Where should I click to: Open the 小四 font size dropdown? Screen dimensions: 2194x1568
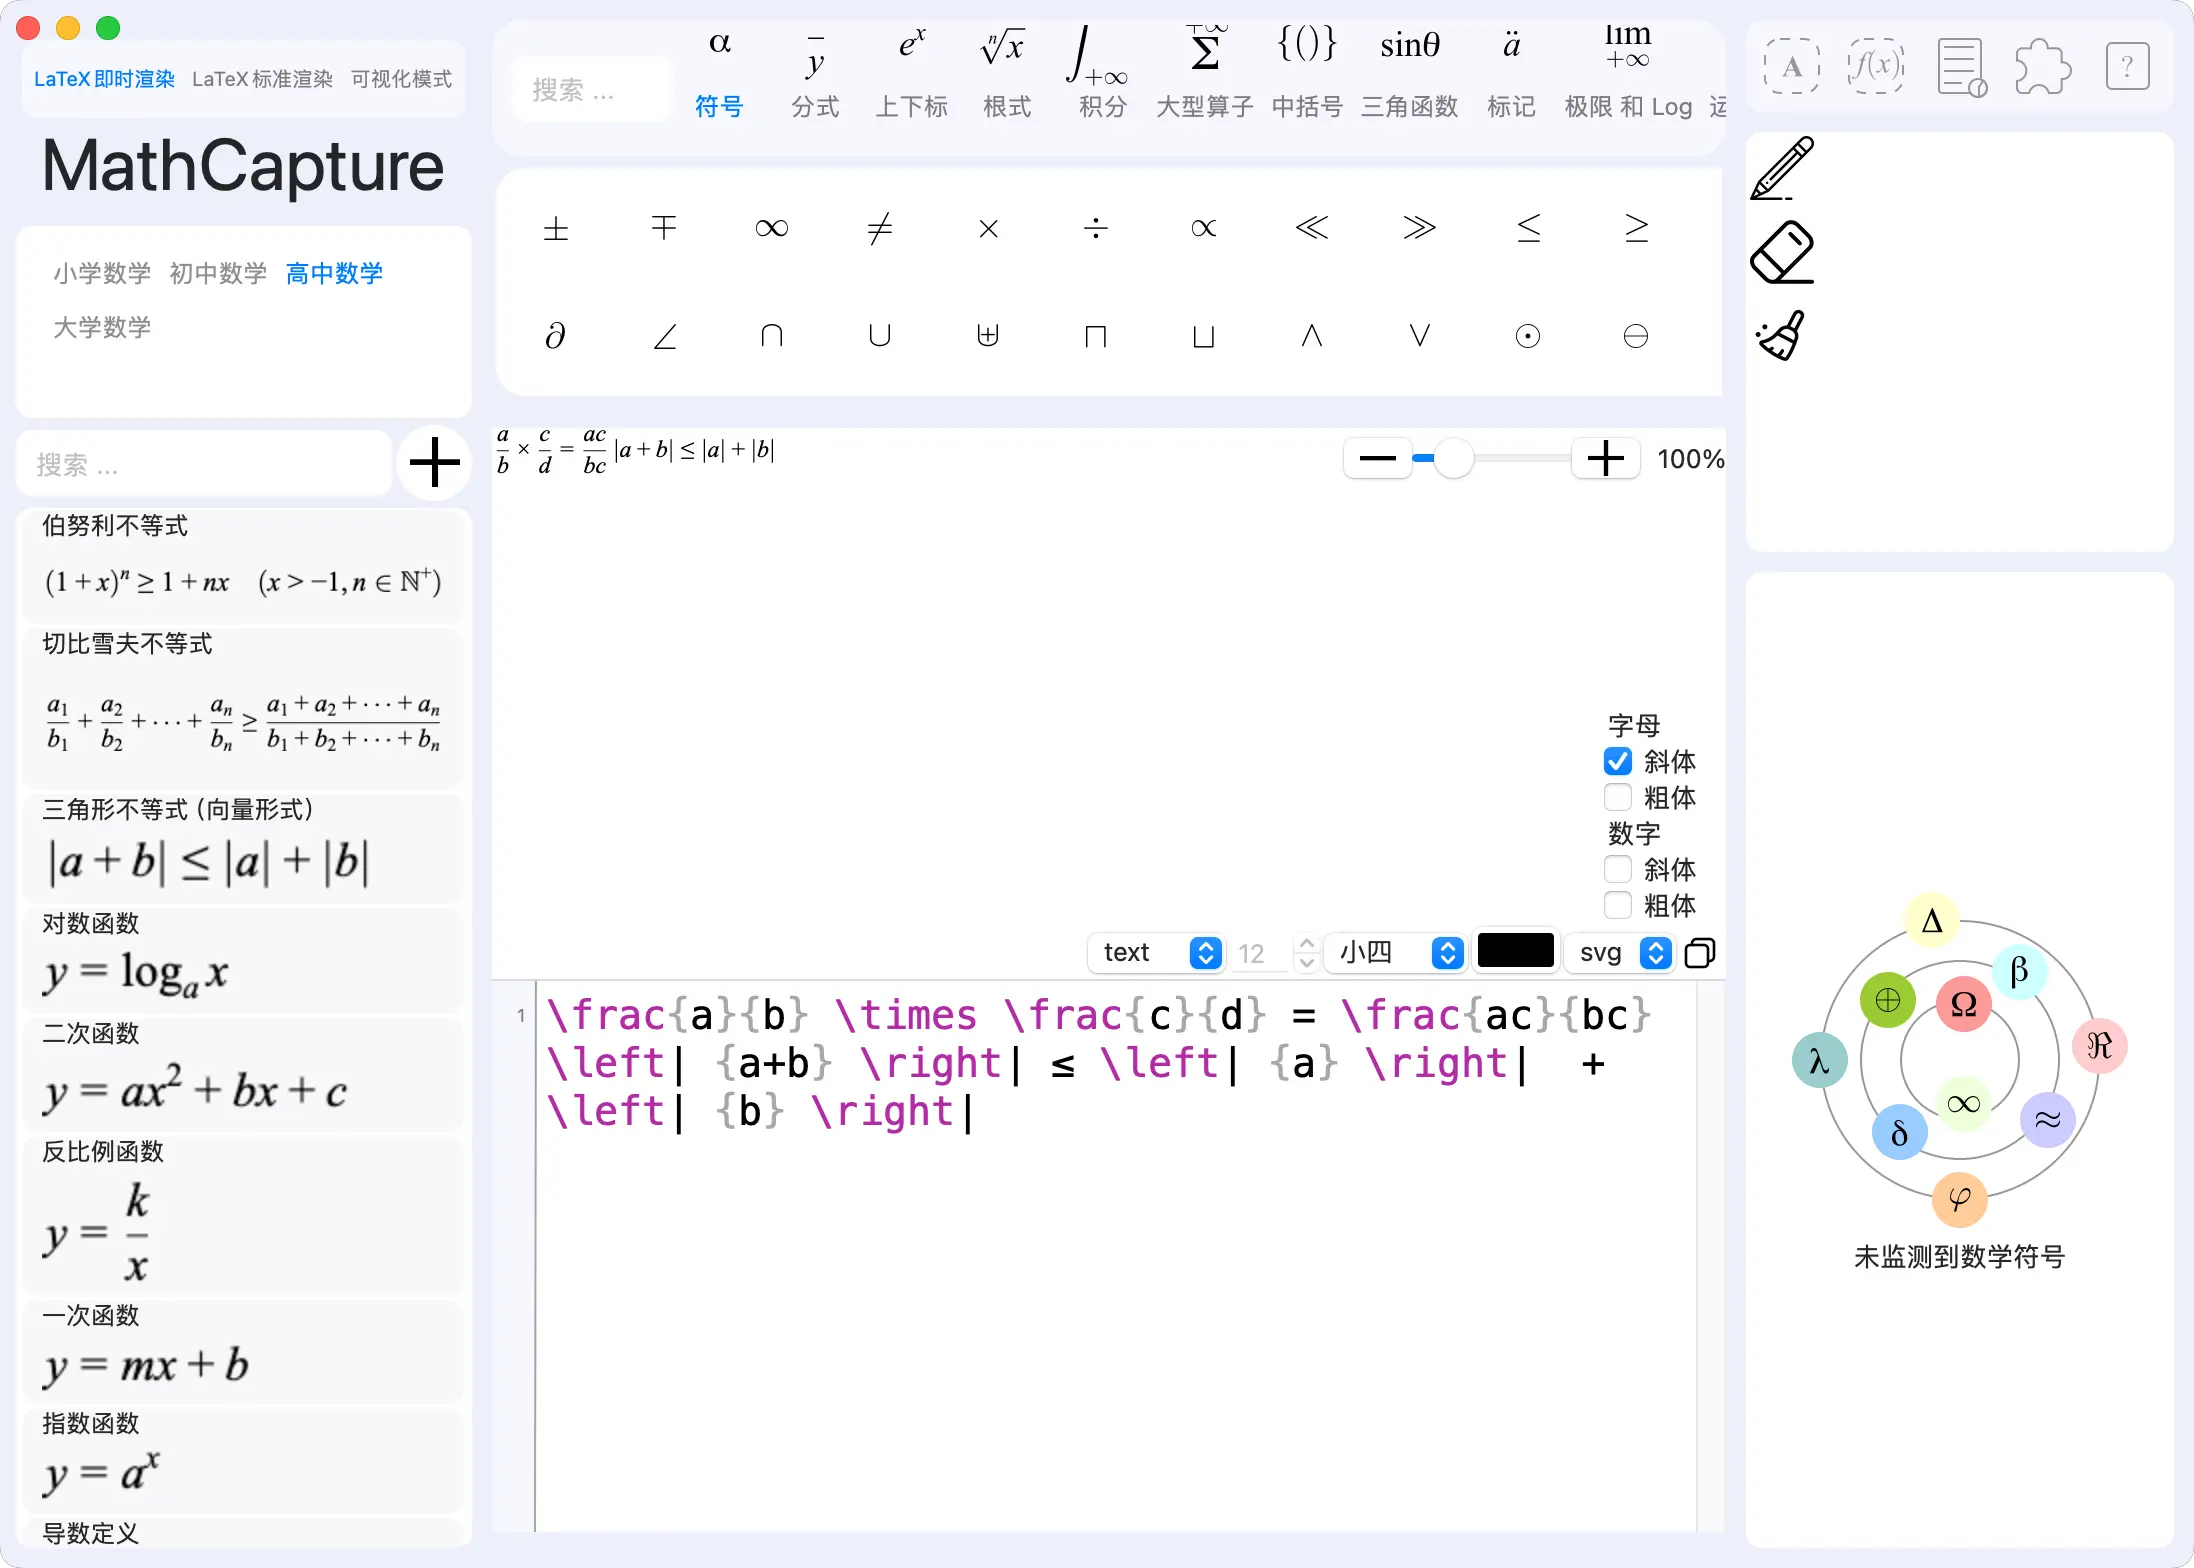coord(1394,953)
